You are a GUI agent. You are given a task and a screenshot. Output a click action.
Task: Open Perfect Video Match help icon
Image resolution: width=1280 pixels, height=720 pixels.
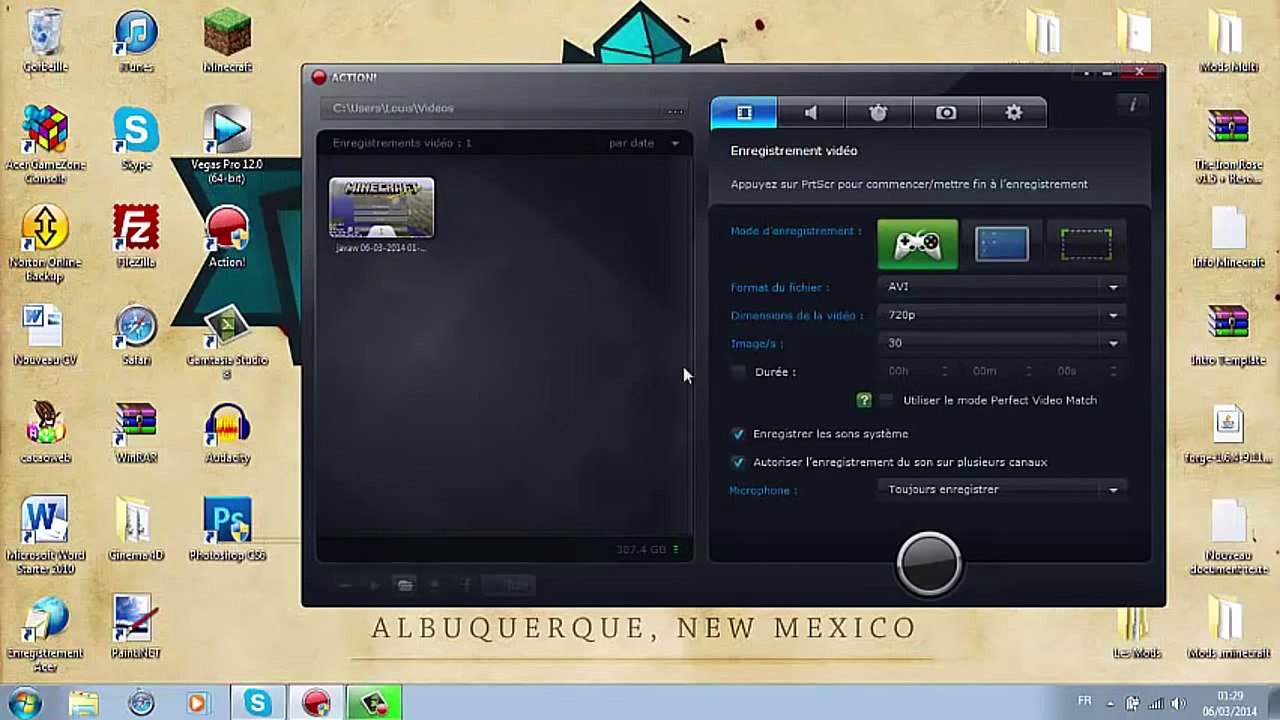pyautogui.click(x=864, y=400)
